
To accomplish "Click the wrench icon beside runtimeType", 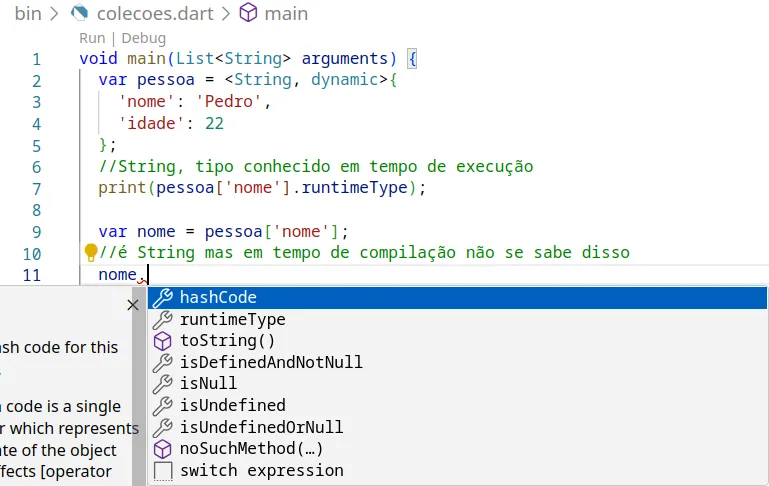I will (163, 319).
